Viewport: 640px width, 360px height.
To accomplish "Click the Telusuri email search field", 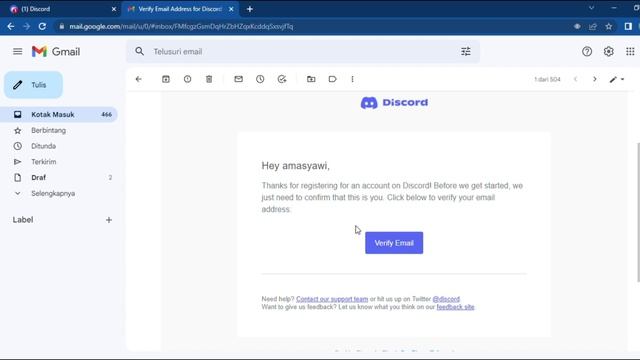I will coord(302,51).
